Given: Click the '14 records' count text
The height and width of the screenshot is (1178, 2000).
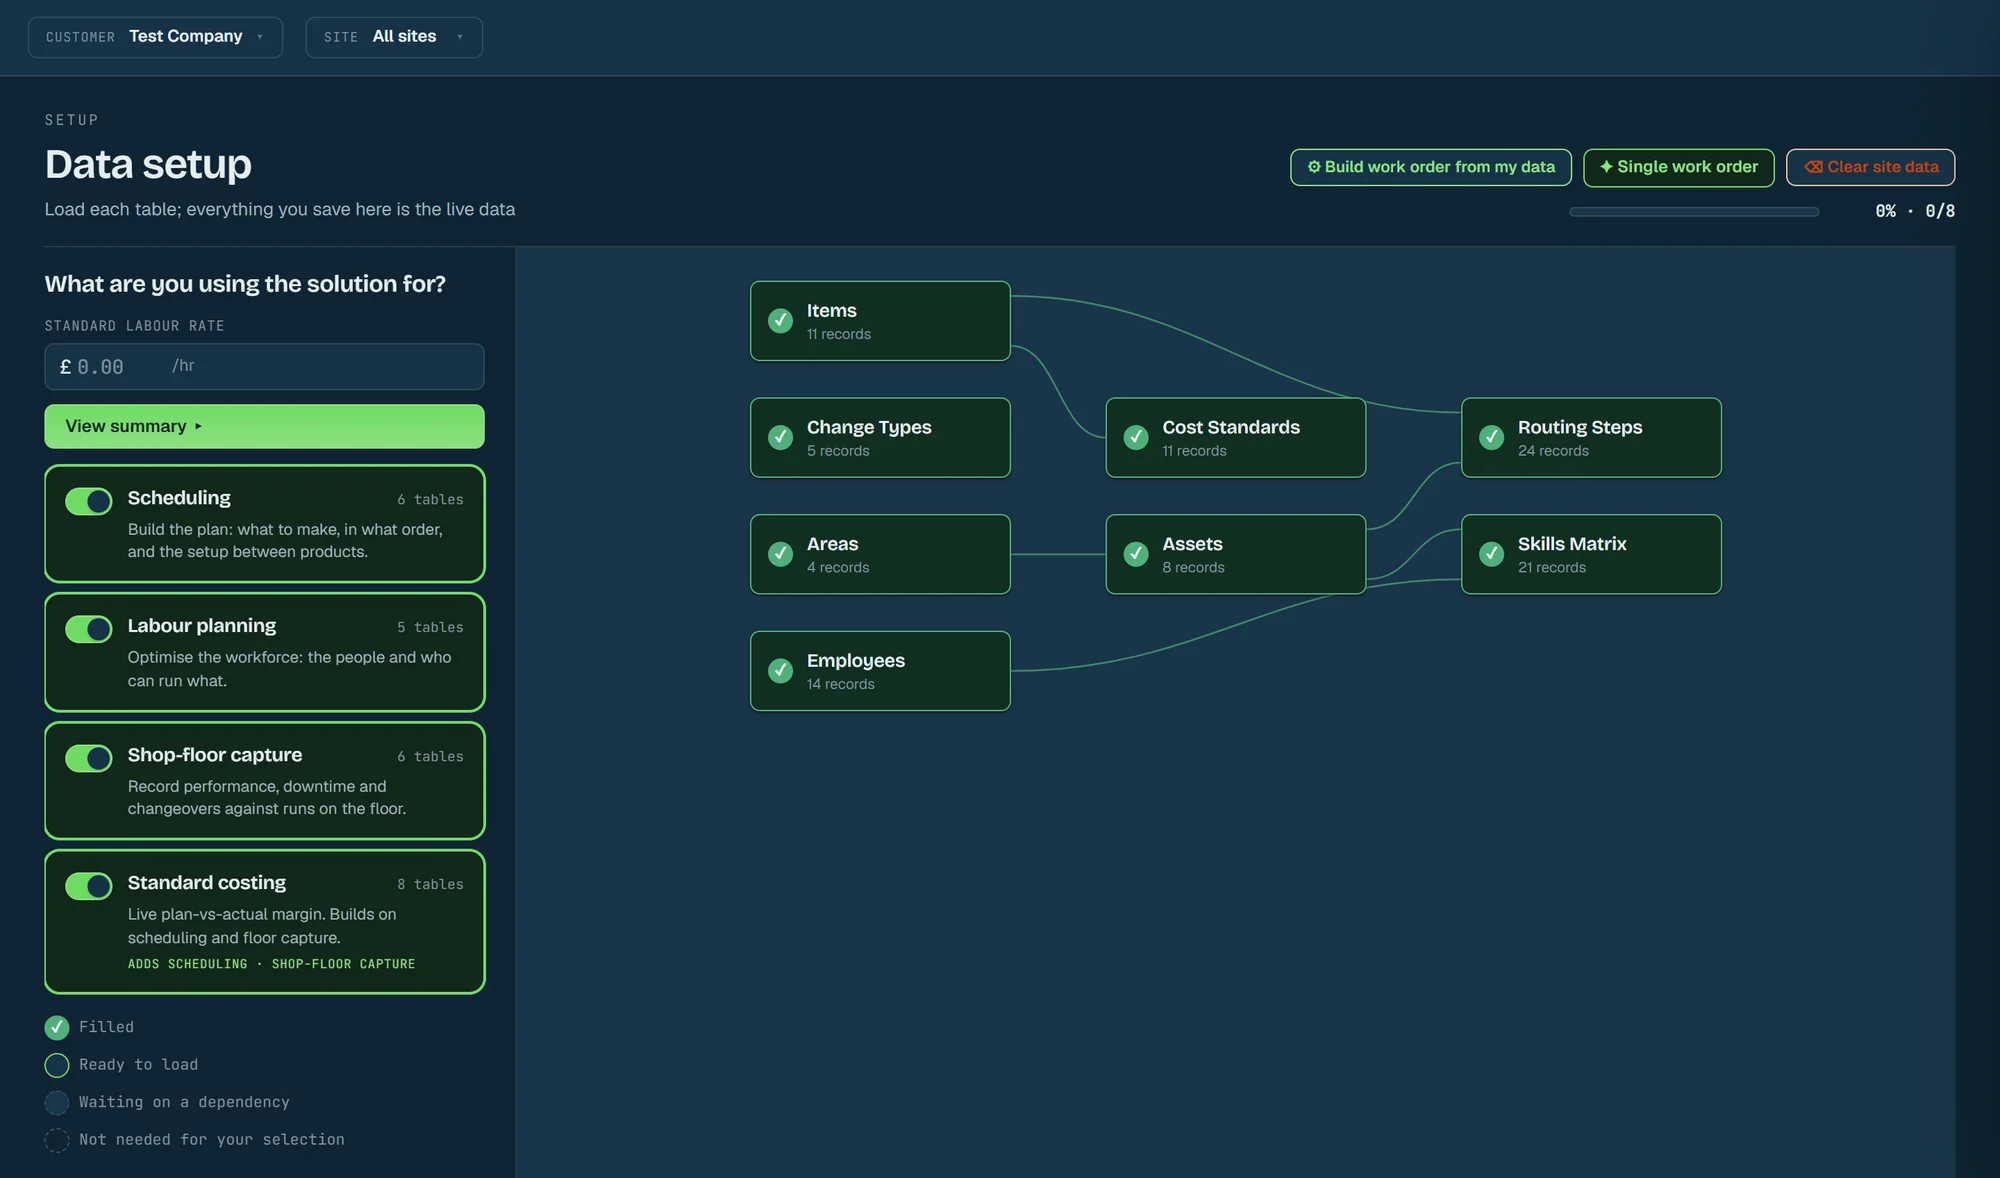Looking at the screenshot, I should [841, 684].
